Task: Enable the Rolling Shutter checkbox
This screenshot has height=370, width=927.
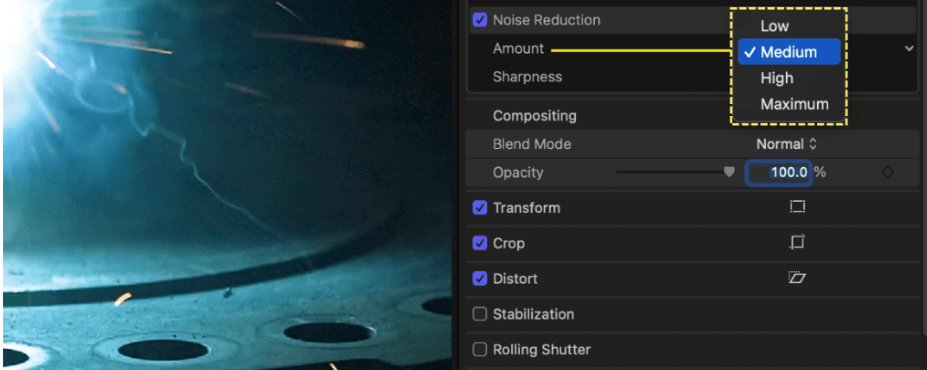Action: tap(480, 349)
